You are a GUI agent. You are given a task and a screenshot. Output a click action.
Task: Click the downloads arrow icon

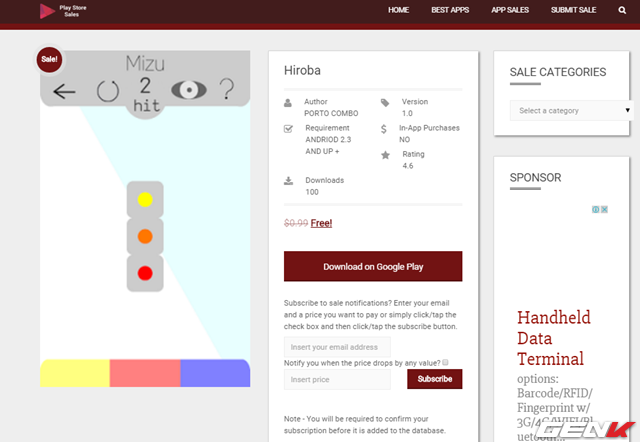tap(289, 180)
